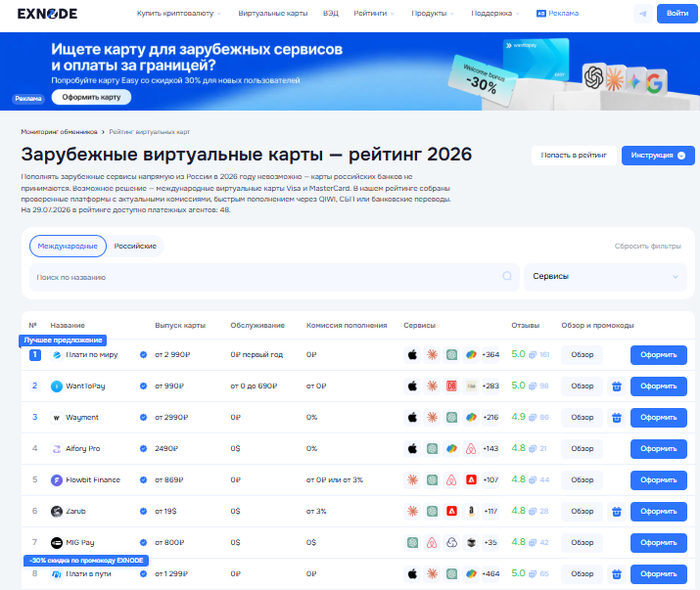Image resolution: width=700 pixels, height=590 pixels.
Task: Click the от 19$ value in Zarub row
Action: tap(166, 511)
